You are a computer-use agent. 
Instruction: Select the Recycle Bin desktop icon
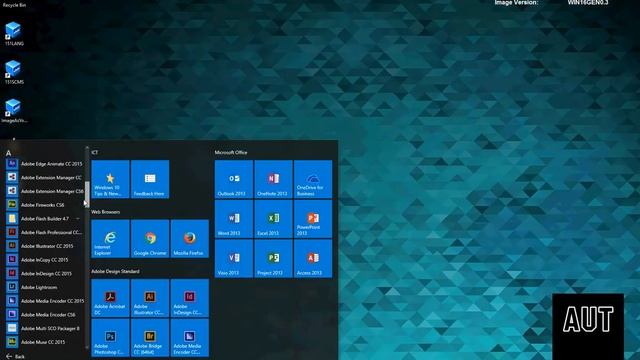[x=14, y=4]
